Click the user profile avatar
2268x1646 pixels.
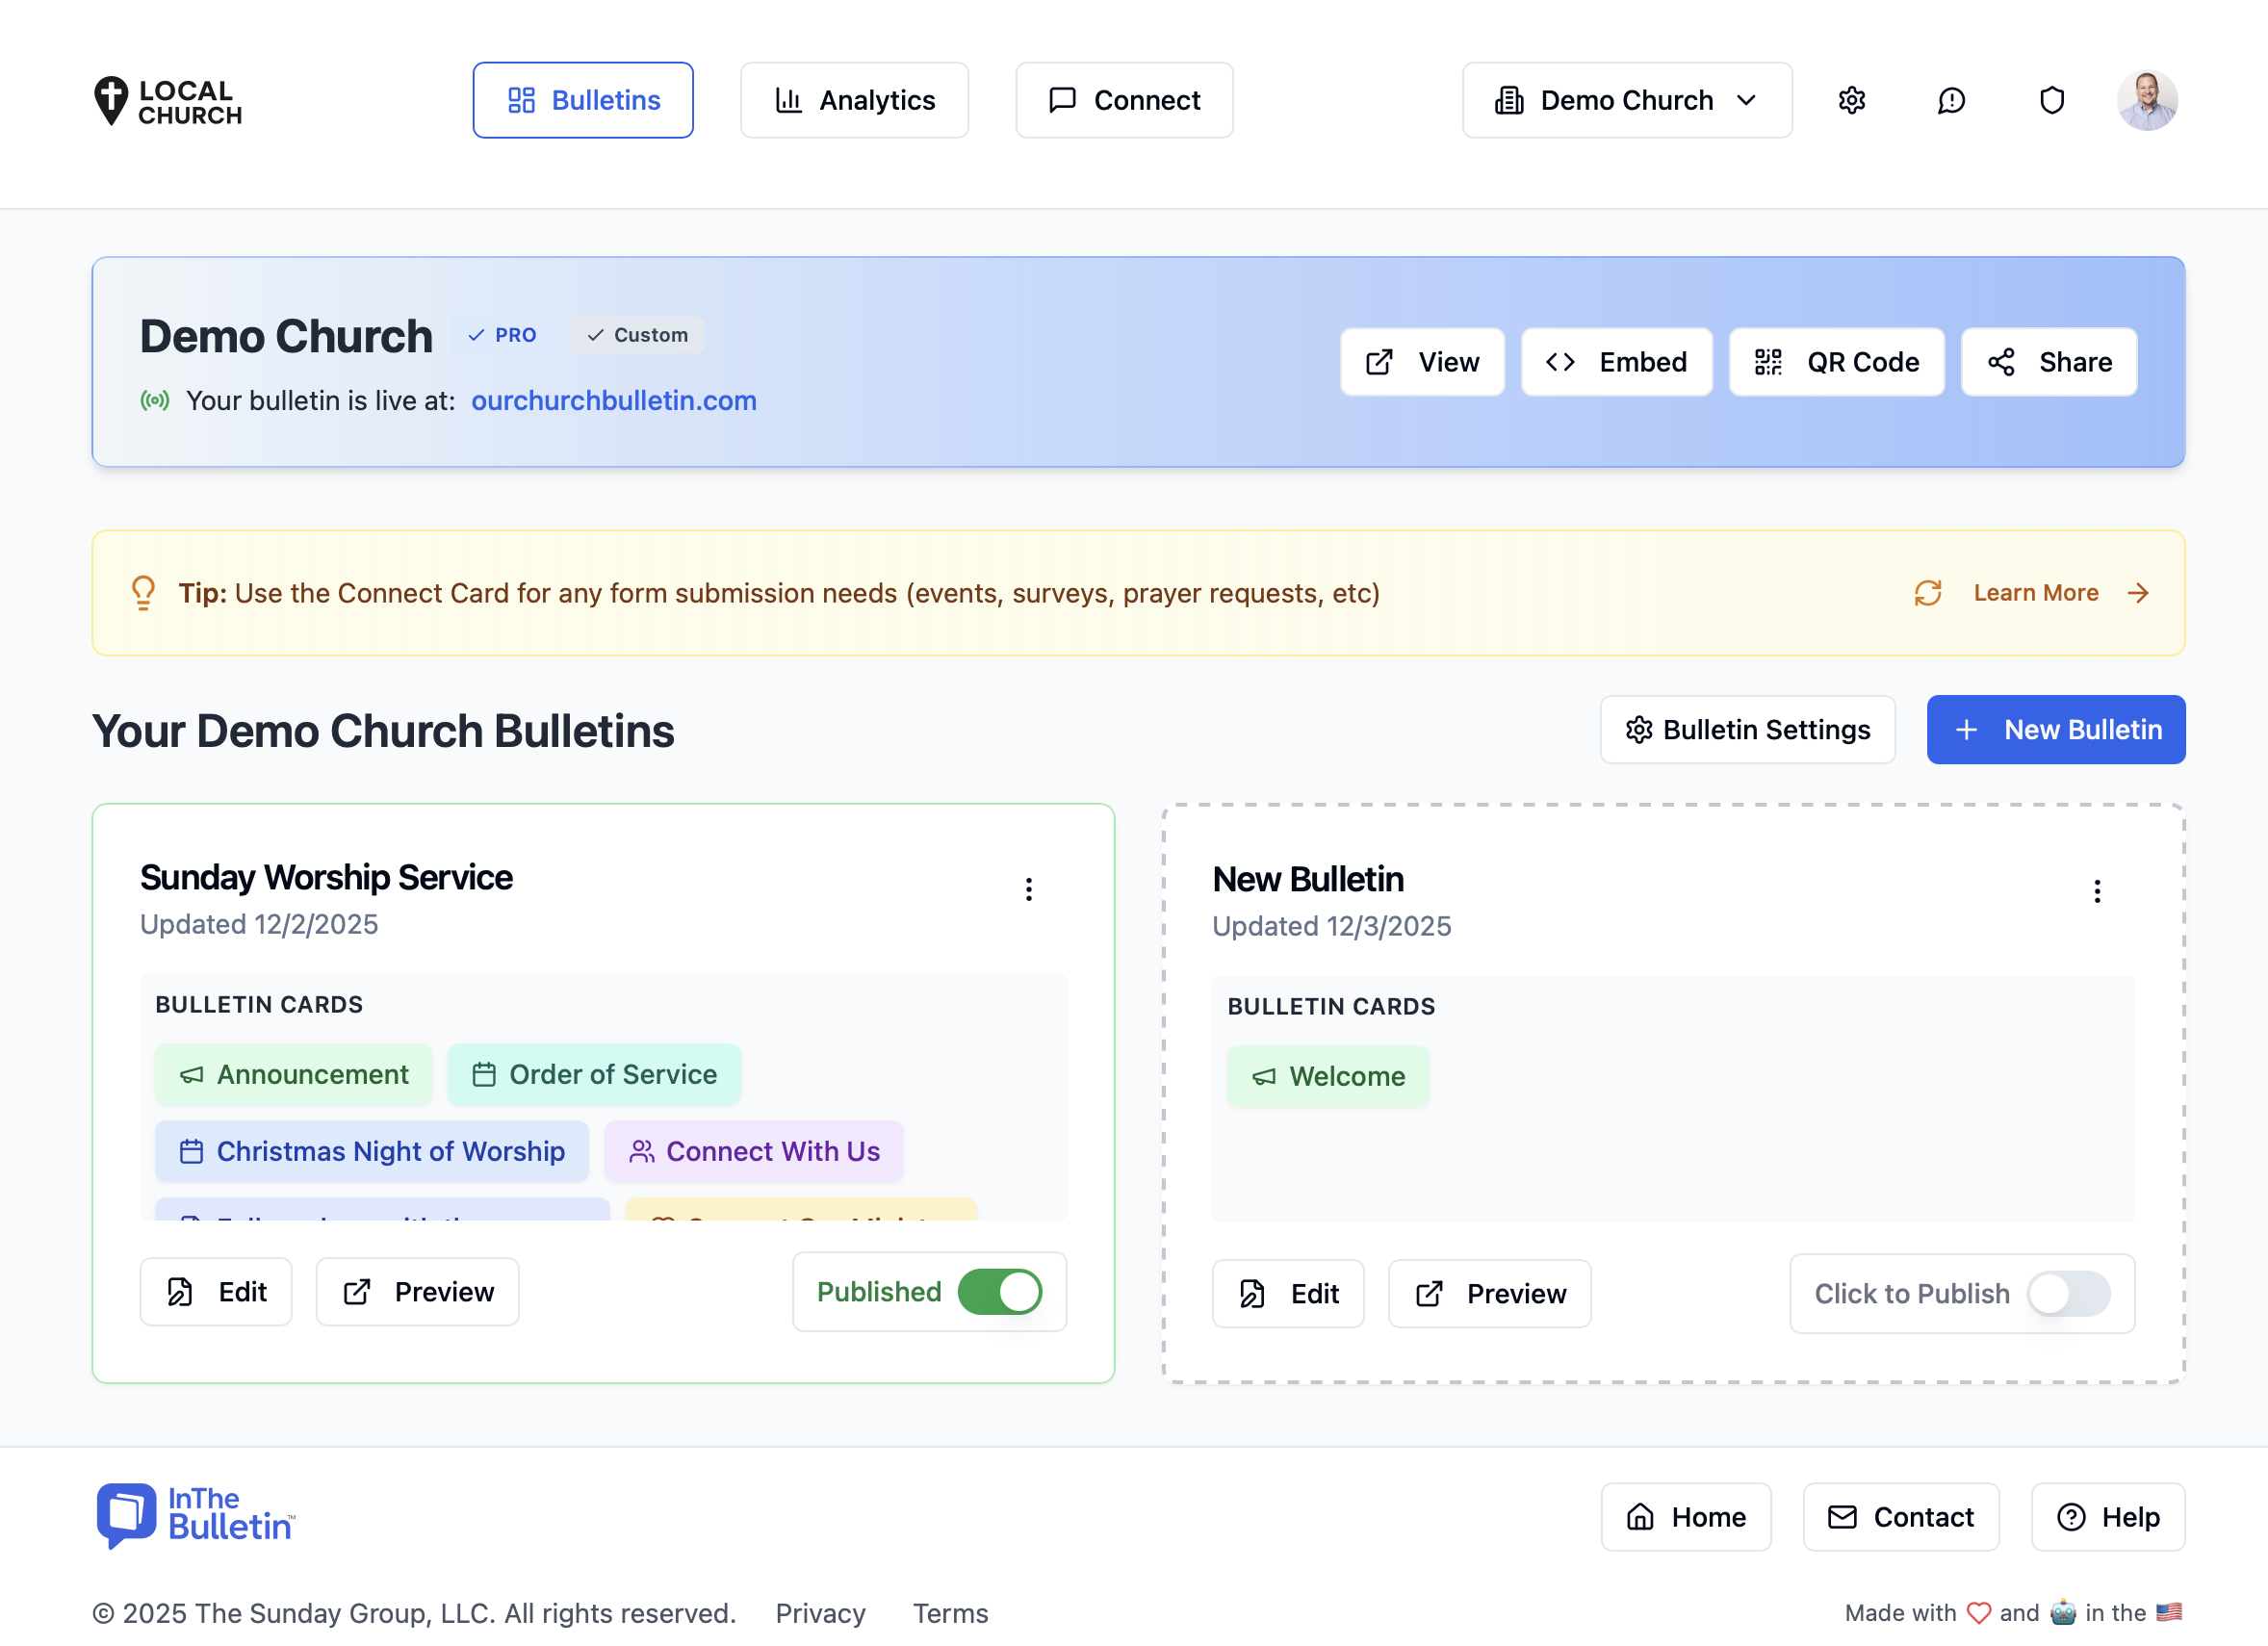[x=2146, y=100]
